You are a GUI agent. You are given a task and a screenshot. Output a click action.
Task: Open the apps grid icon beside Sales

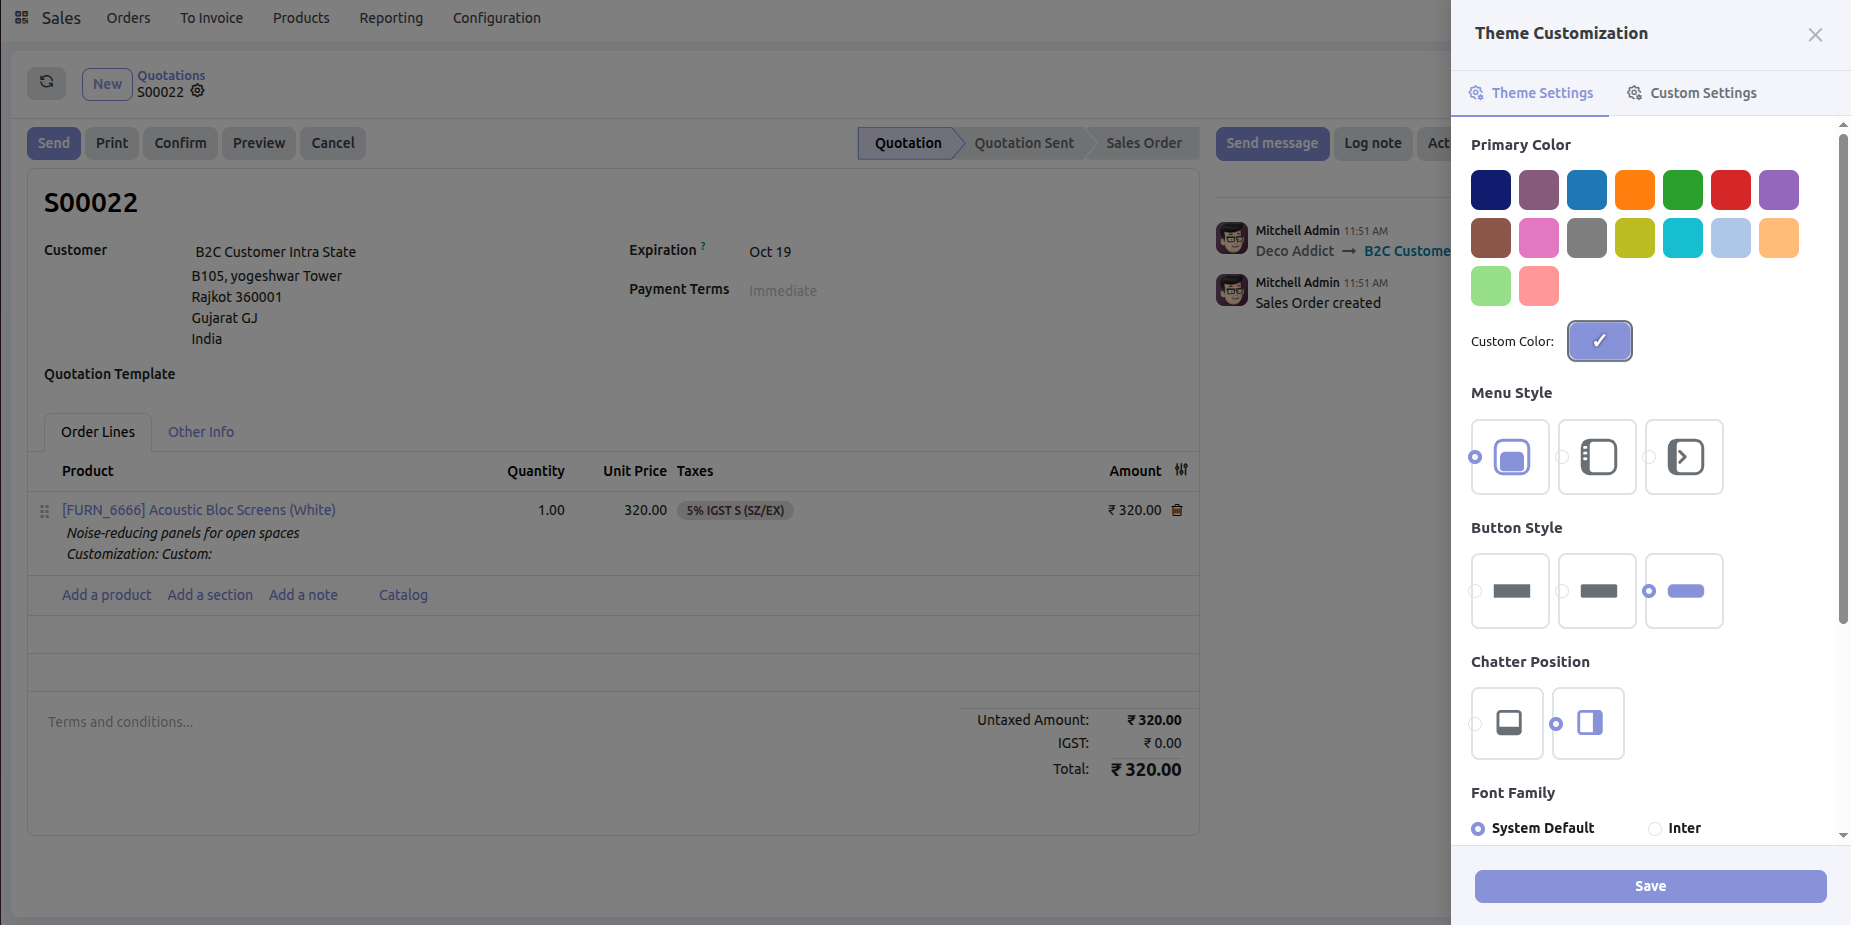(22, 18)
